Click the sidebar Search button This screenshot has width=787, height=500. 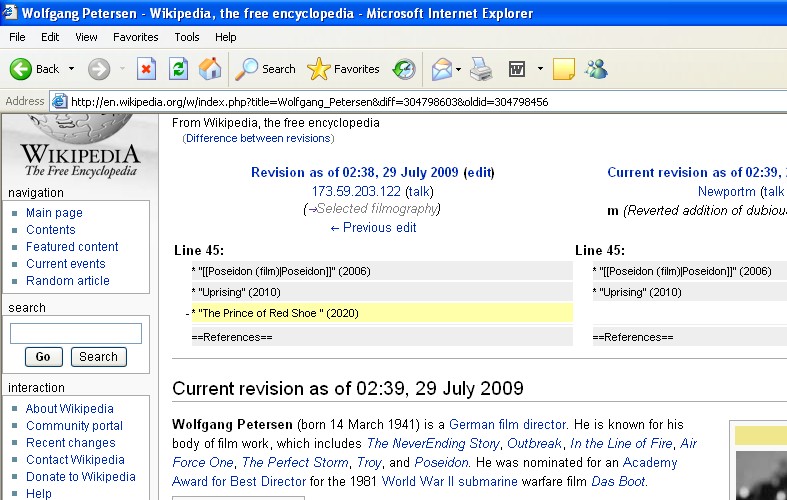tap(98, 357)
